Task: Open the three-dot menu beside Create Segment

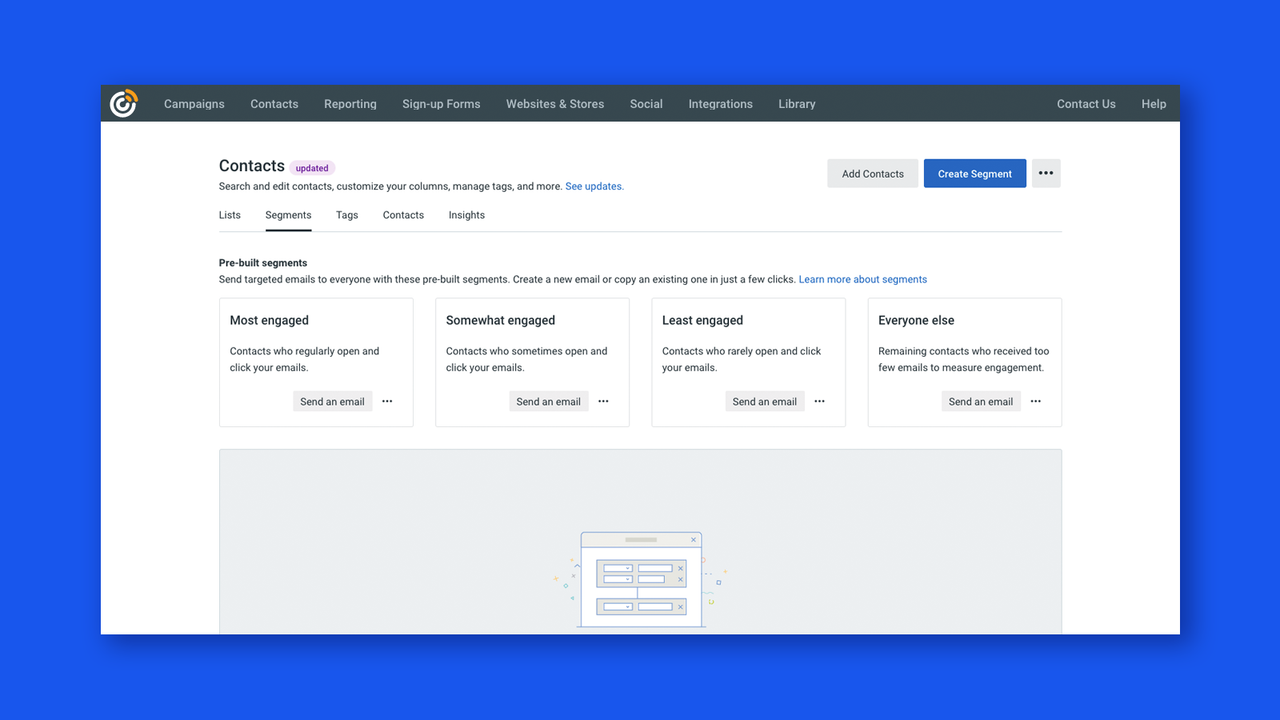Action: [1046, 173]
